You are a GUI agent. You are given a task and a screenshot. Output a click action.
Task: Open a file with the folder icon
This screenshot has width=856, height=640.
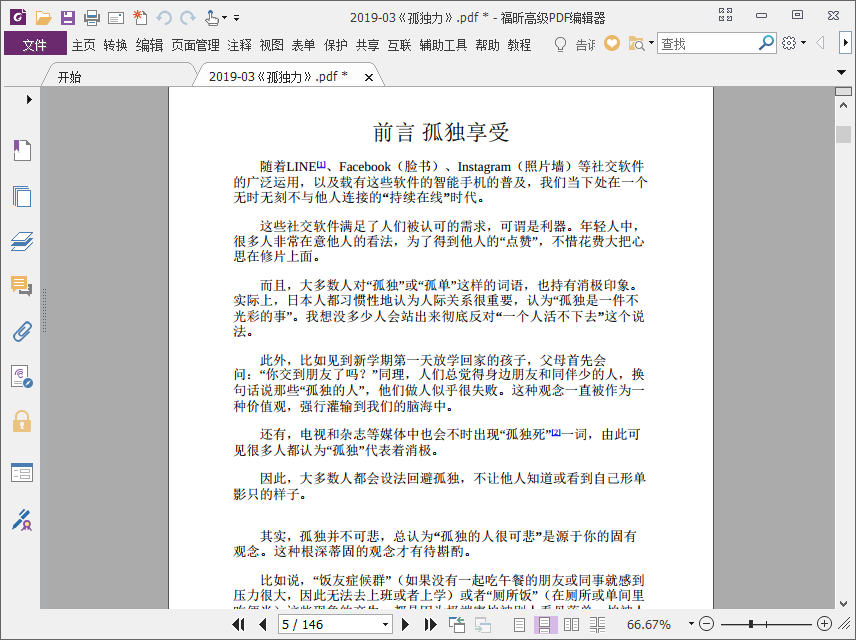pos(43,18)
